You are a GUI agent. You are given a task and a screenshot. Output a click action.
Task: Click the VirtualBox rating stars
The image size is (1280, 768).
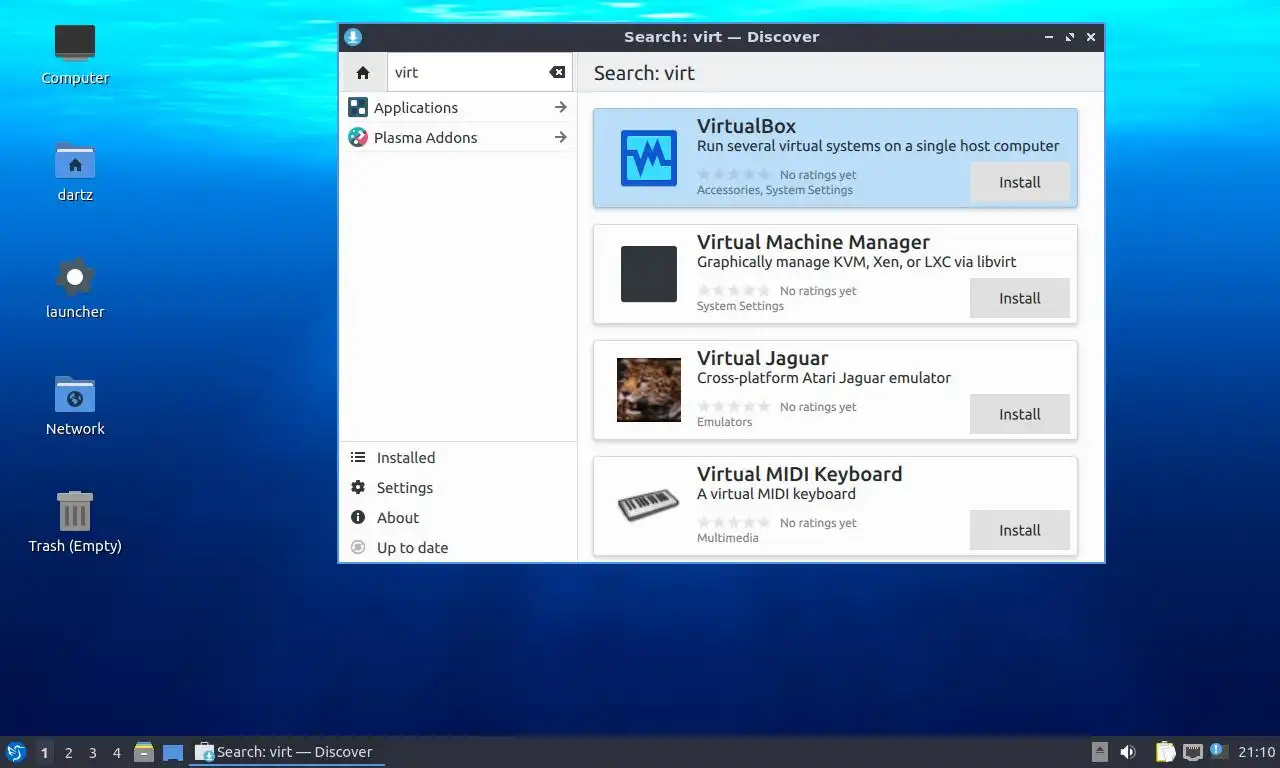734,175
